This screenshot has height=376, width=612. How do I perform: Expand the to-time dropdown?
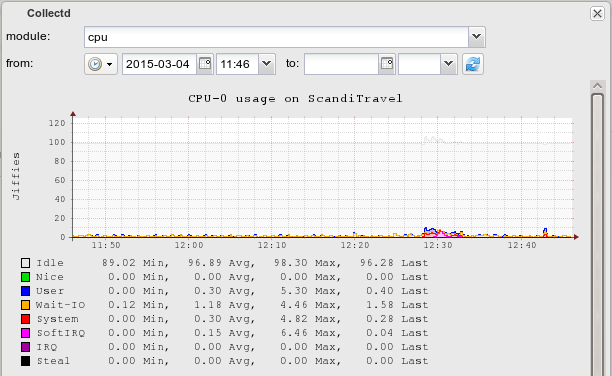pos(448,64)
